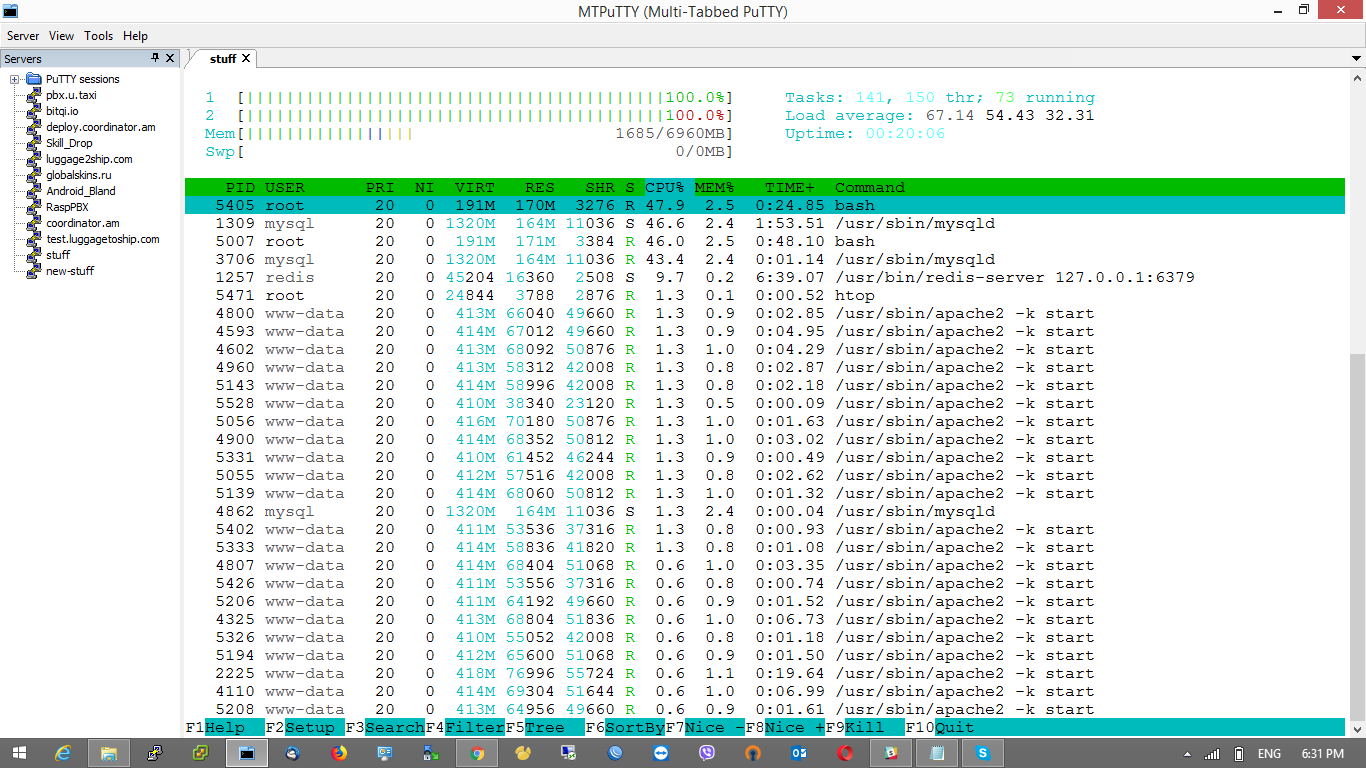
Task: Click the luggage2ship.com session icon
Action: click(x=35, y=159)
